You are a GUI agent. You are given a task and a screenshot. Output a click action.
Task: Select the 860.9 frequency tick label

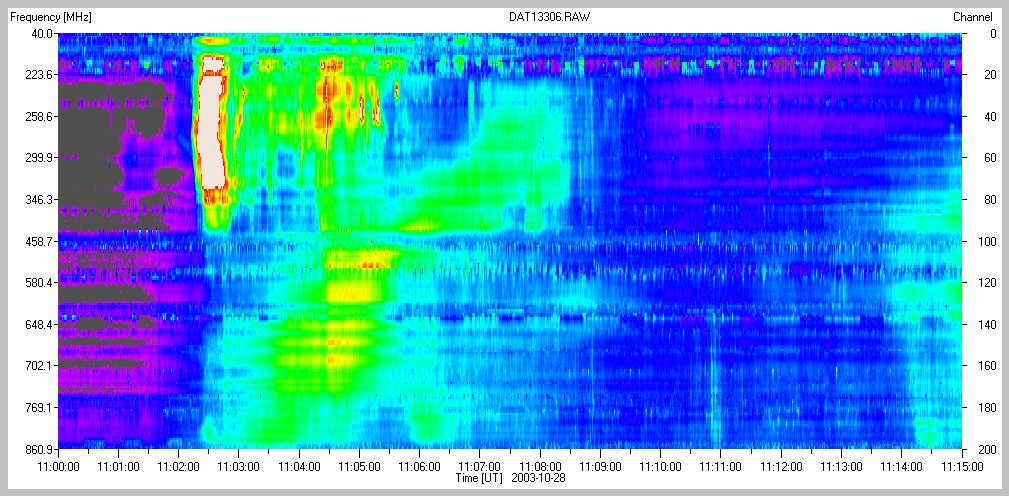39,448
